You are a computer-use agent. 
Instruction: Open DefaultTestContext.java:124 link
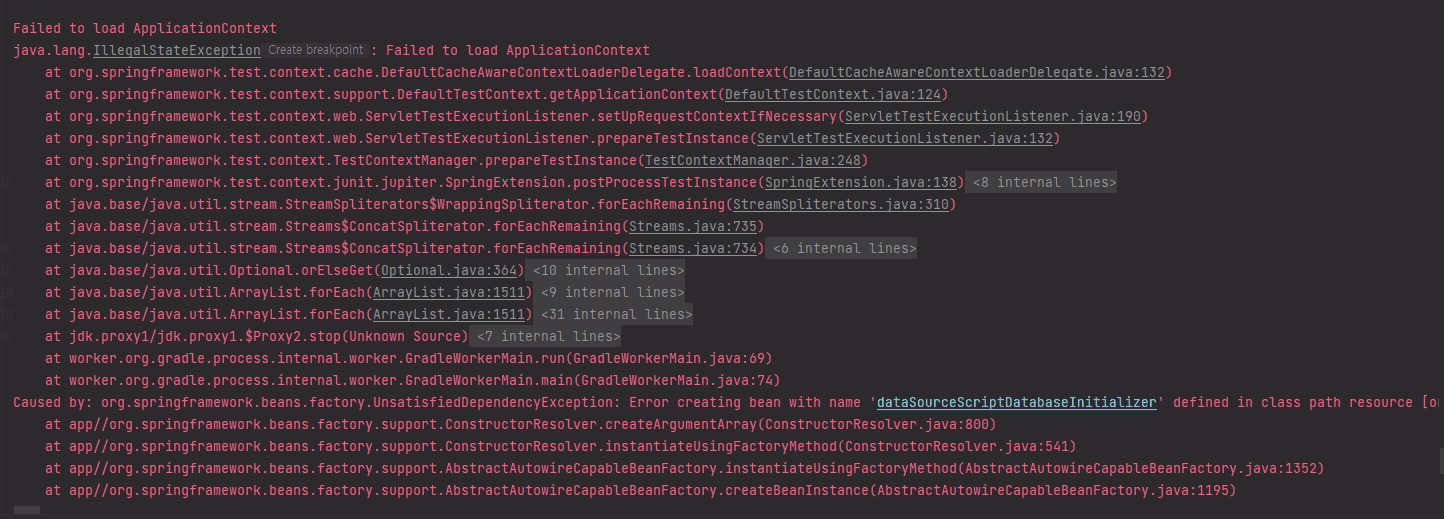[833, 94]
